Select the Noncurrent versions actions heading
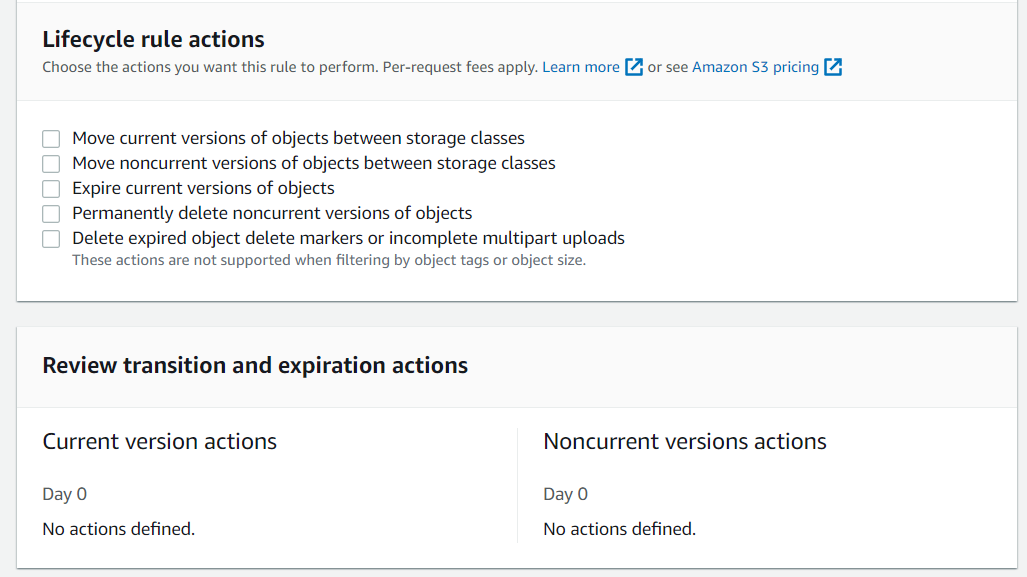1027x577 pixels. tap(684, 441)
